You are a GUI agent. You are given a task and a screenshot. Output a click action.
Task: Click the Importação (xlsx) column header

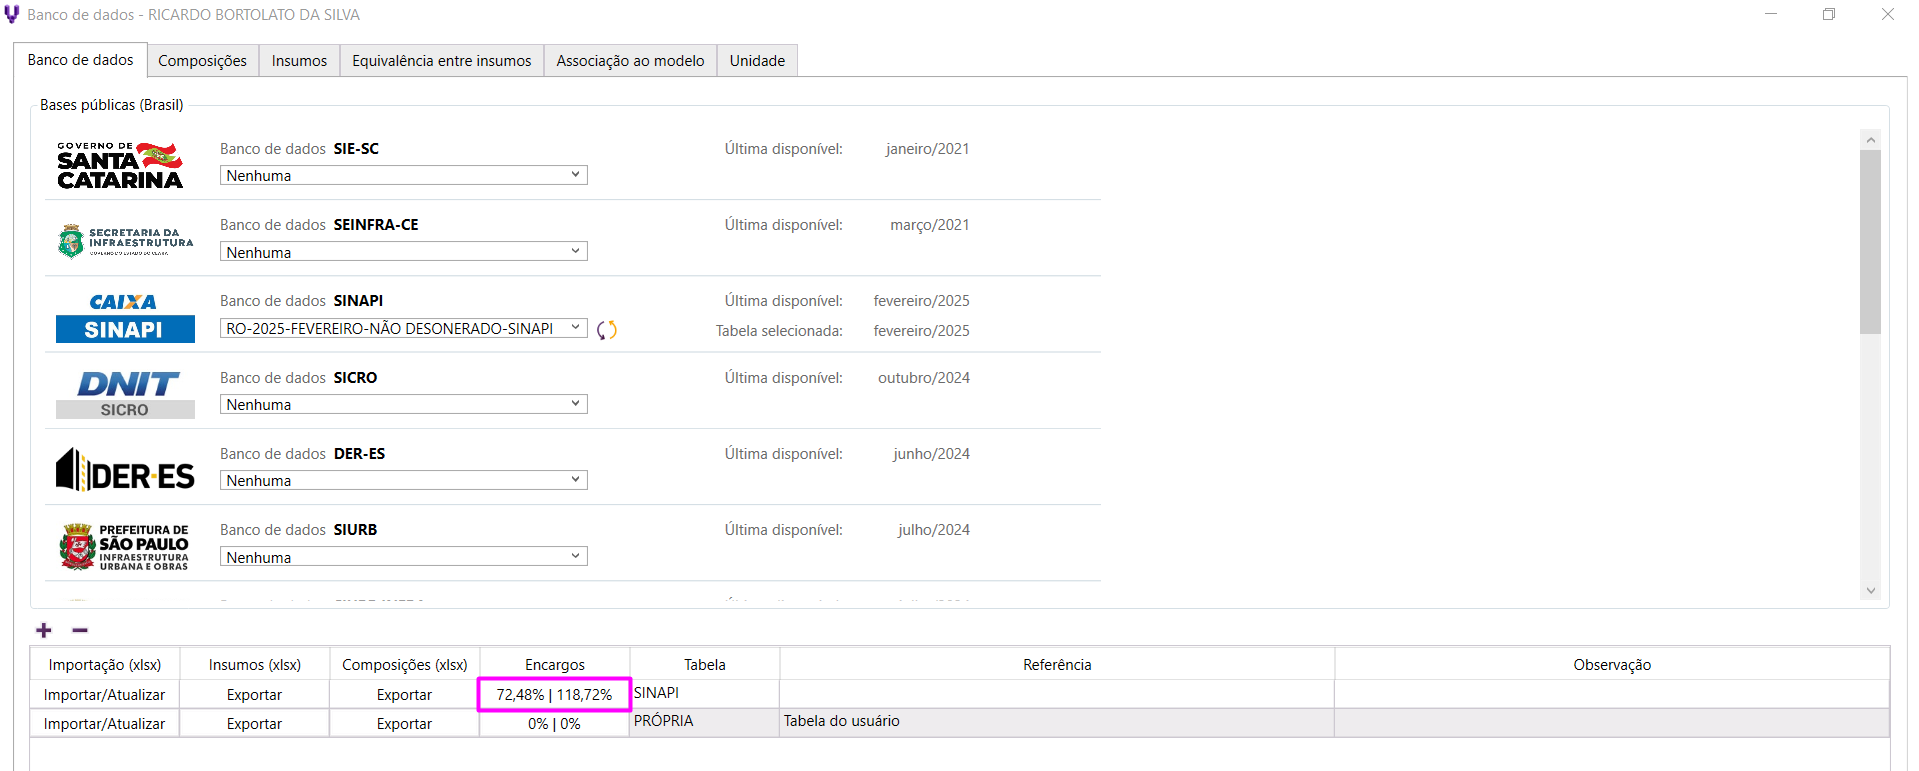[105, 665]
